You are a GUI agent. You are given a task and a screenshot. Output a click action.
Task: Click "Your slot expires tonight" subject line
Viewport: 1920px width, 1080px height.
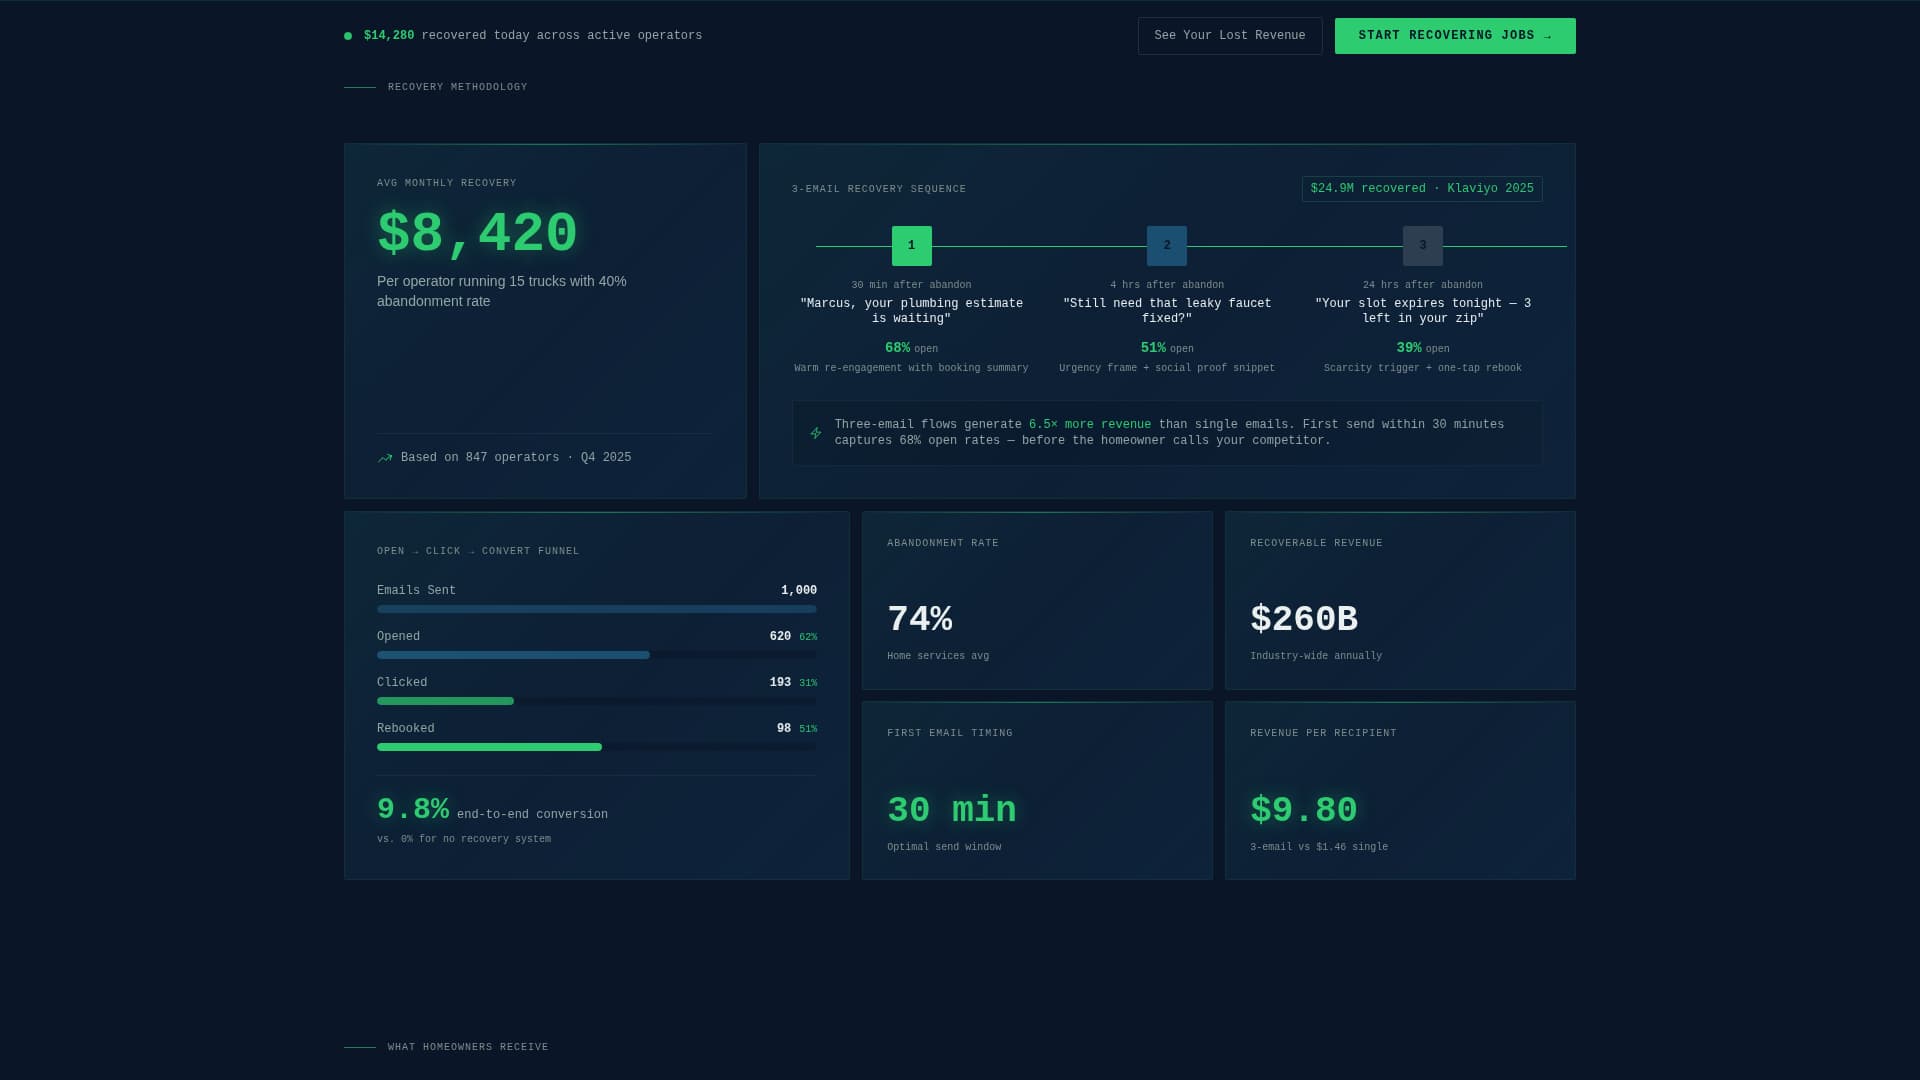pyautogui.click(x=1423, y=311)
